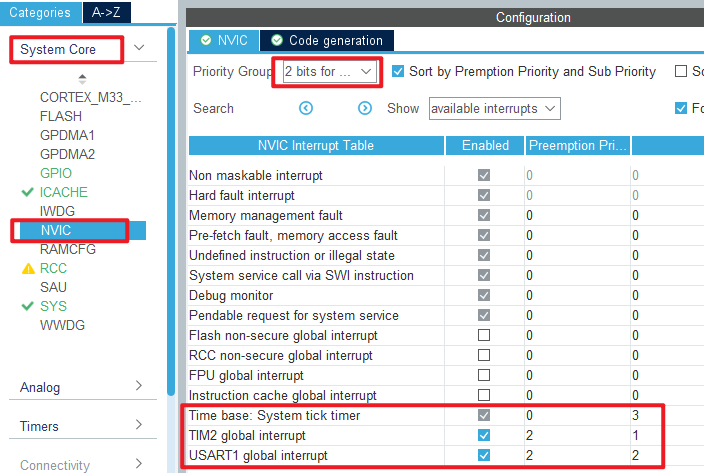Uncheck Sort by Premption Priority and Sub Priority
Viewport: 704px width, 473px height.
[398, 71]
